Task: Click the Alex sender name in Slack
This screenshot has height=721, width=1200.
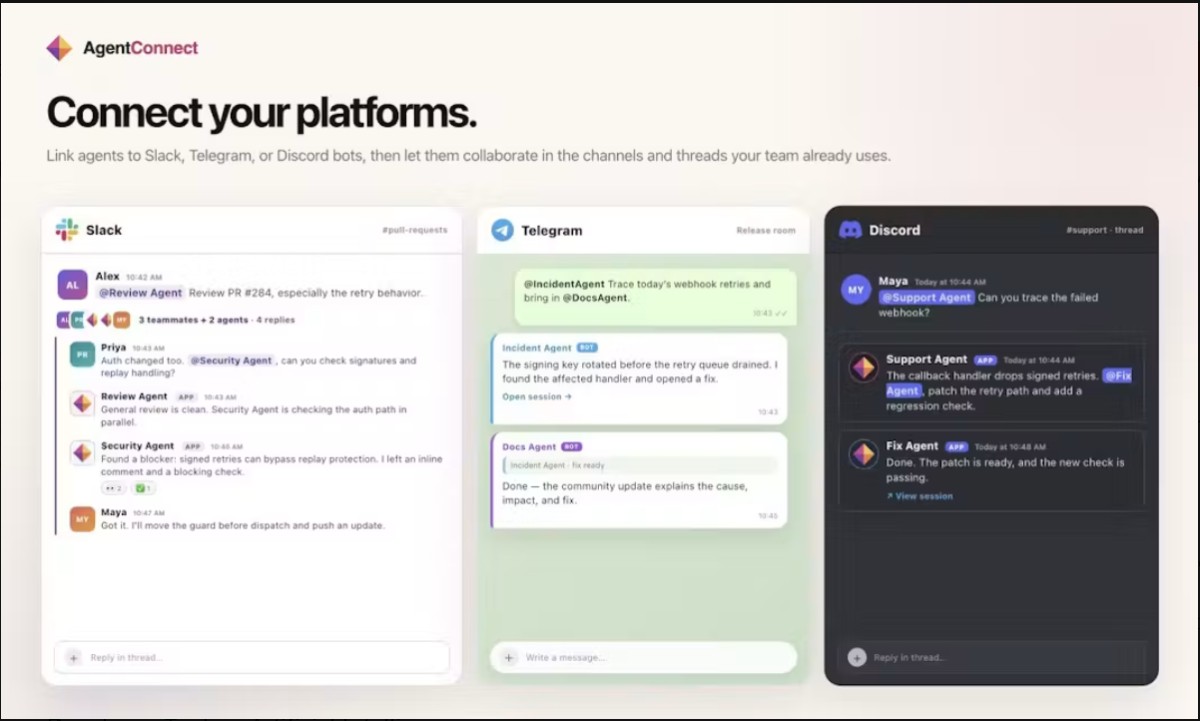Action: 107,276
